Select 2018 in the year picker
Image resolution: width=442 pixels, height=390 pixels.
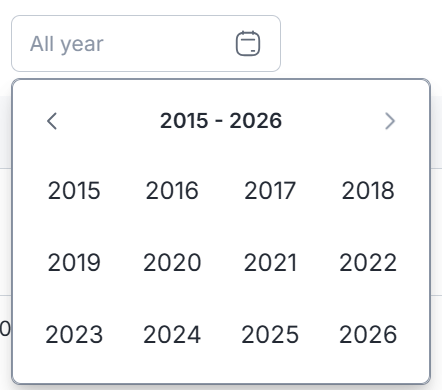tap(368, 190)
